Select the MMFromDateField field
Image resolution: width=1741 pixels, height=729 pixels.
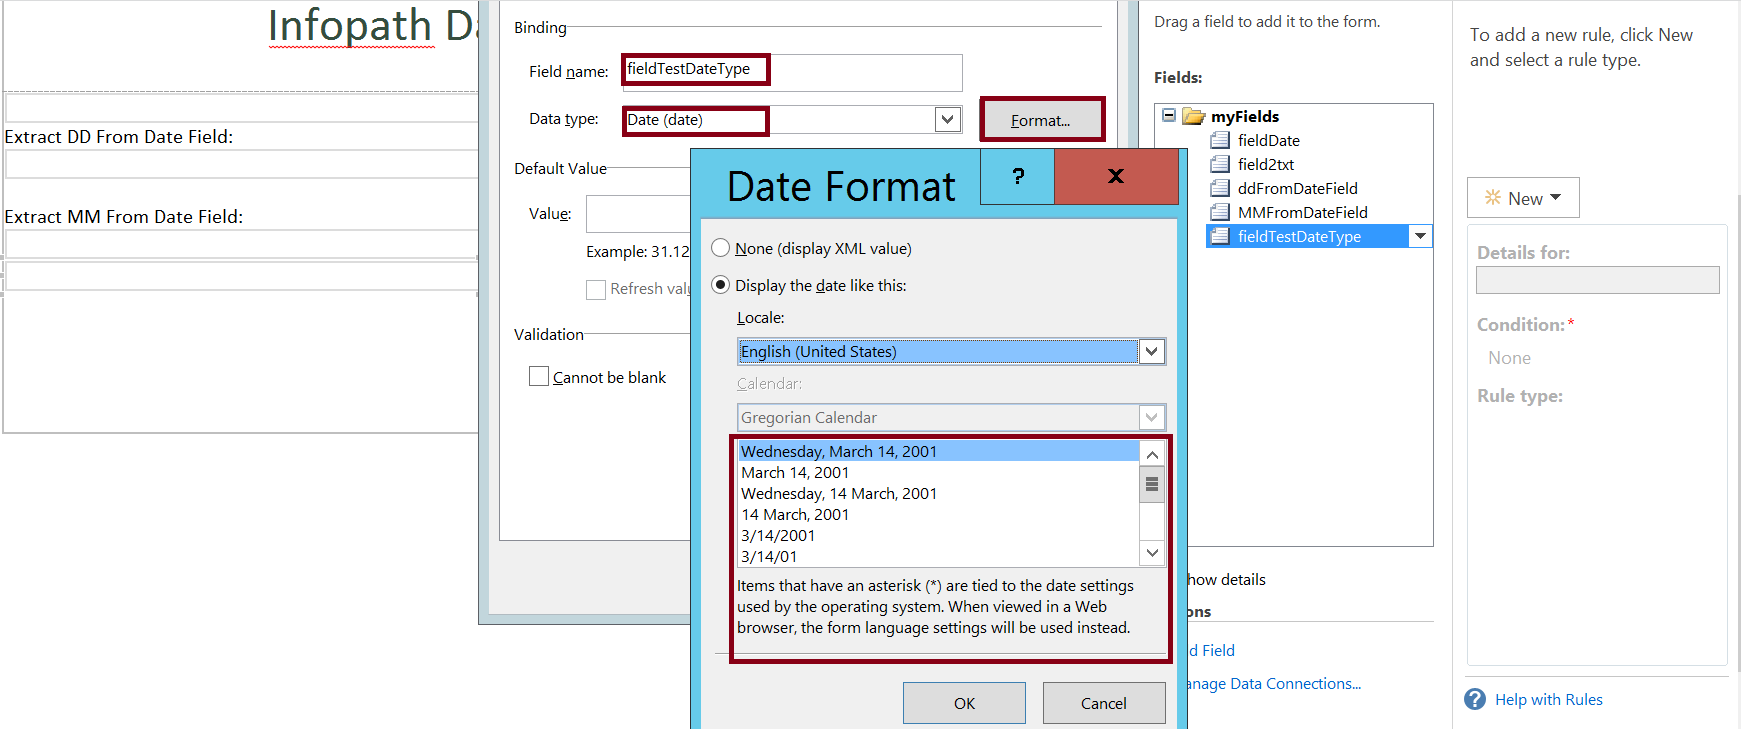pos(1303,212)
